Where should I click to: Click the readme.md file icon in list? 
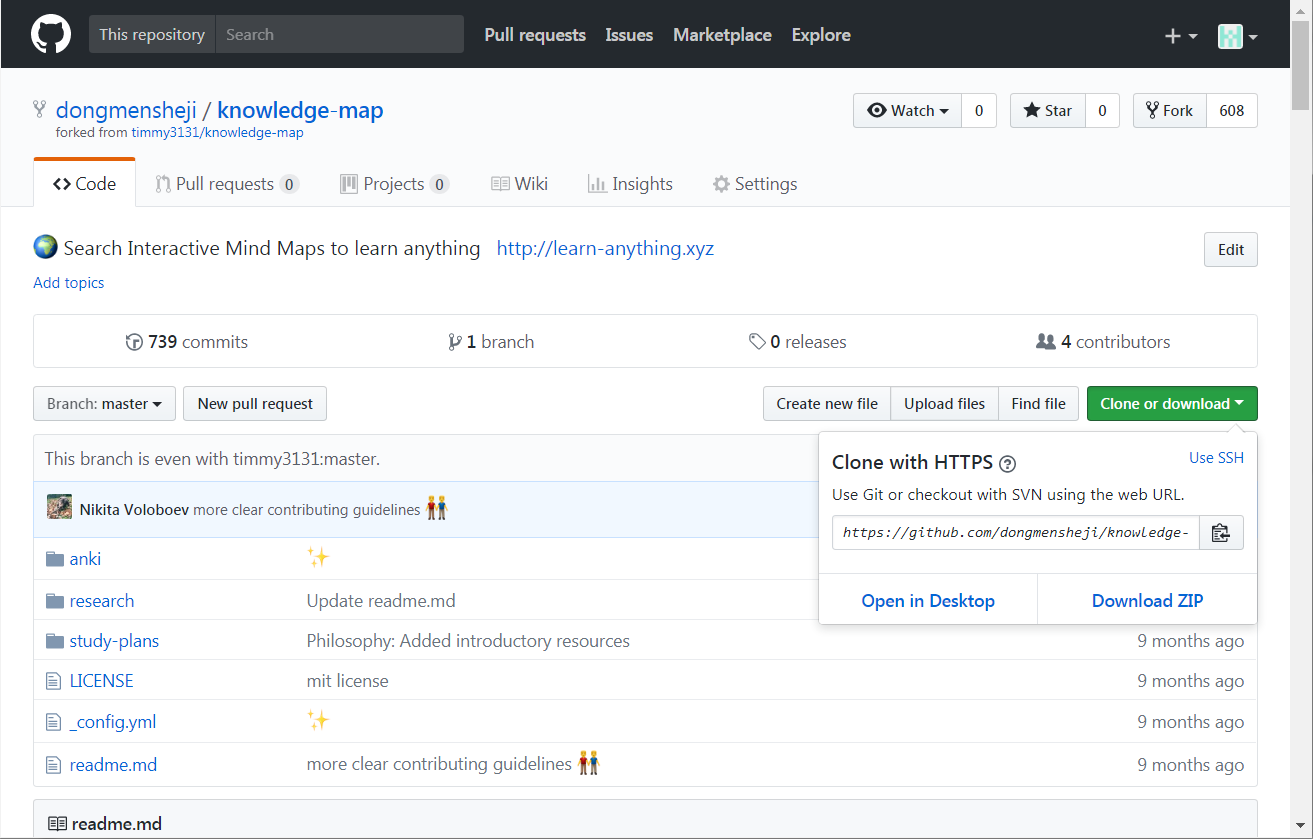(x=54, y=765)
